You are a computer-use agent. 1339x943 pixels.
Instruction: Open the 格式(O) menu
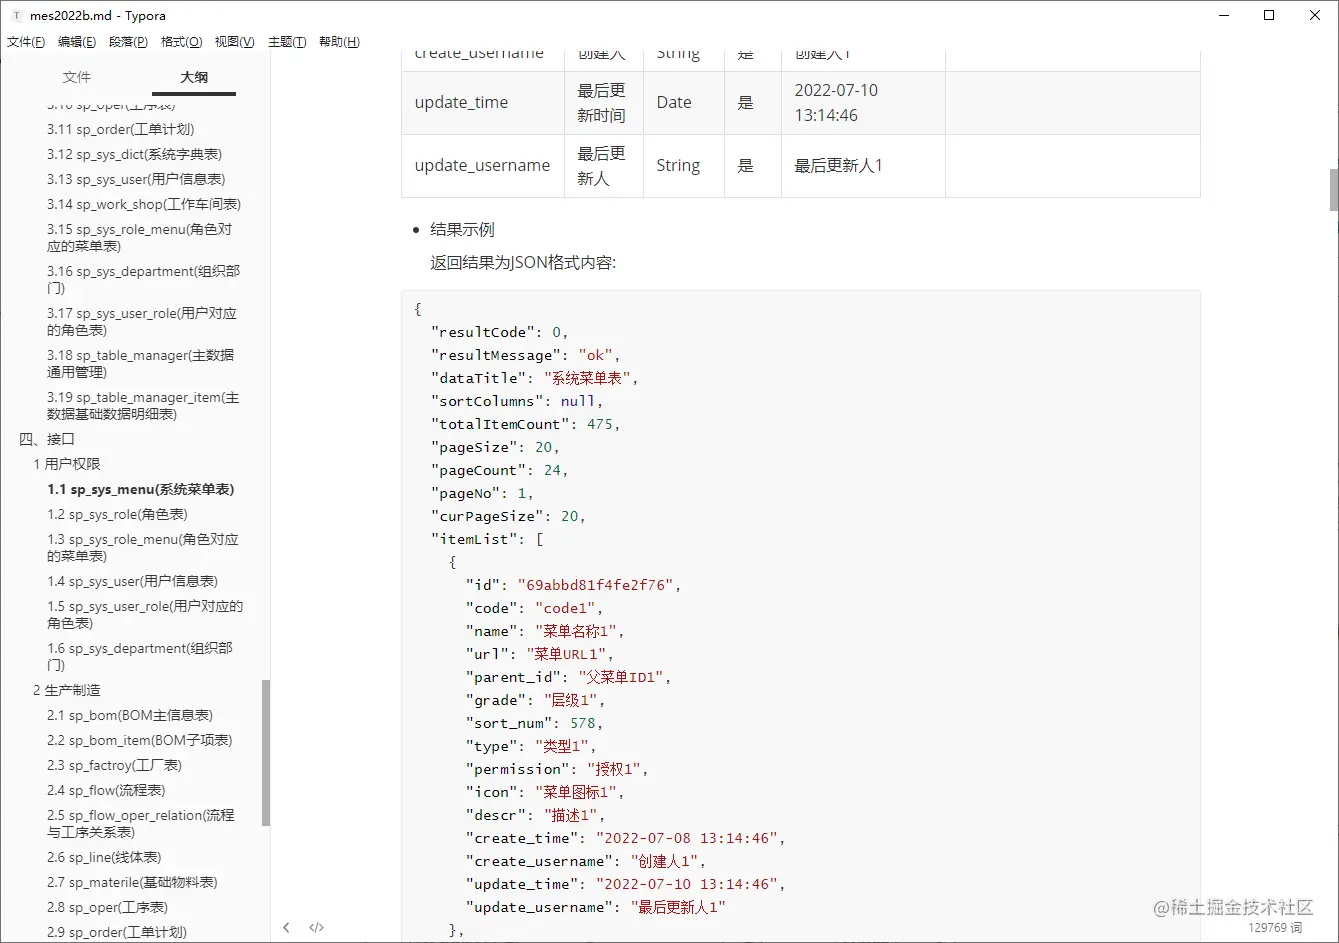tap(181, 42)
